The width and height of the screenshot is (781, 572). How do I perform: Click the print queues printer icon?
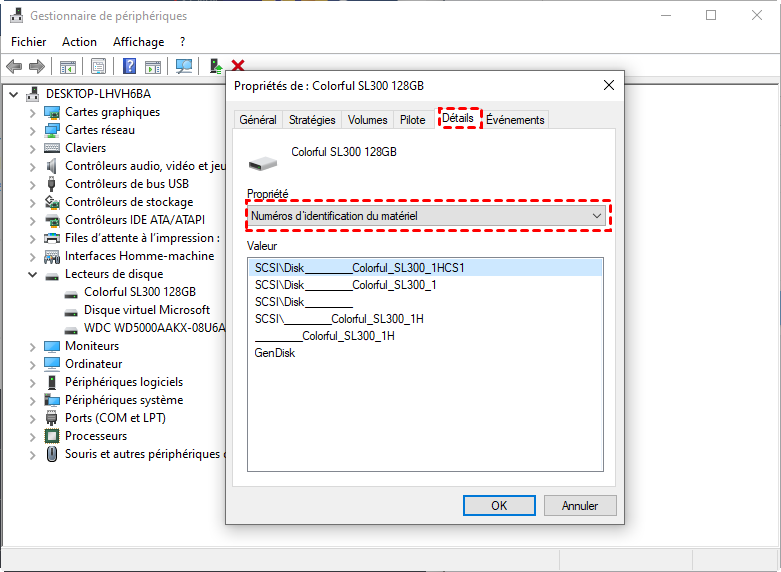(x=52, y=238)
